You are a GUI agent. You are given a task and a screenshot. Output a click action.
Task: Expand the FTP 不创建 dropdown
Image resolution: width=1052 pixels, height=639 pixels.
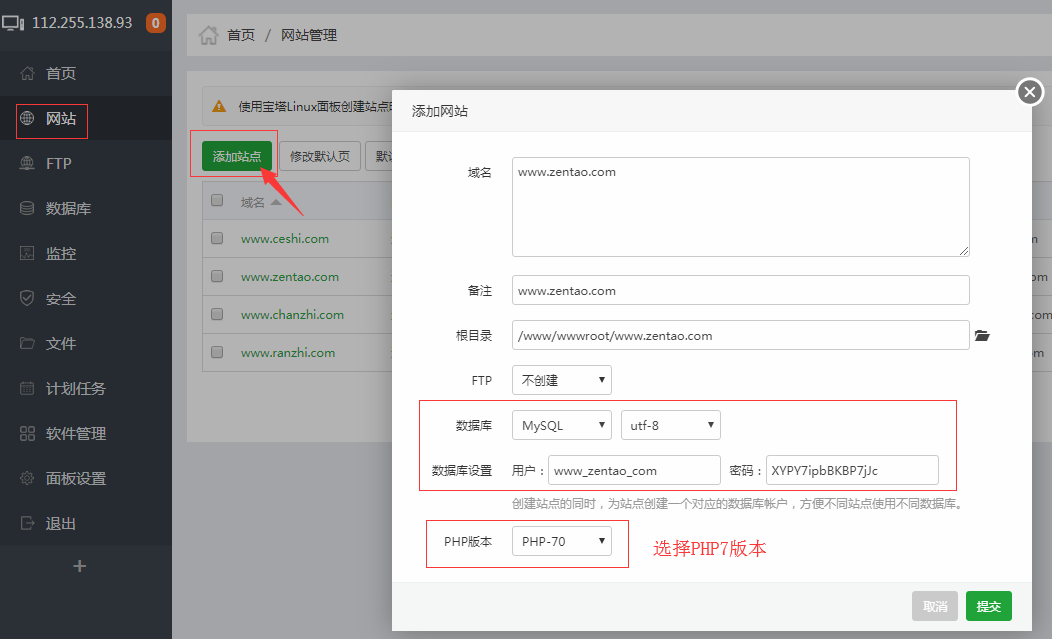pos(561,380)
